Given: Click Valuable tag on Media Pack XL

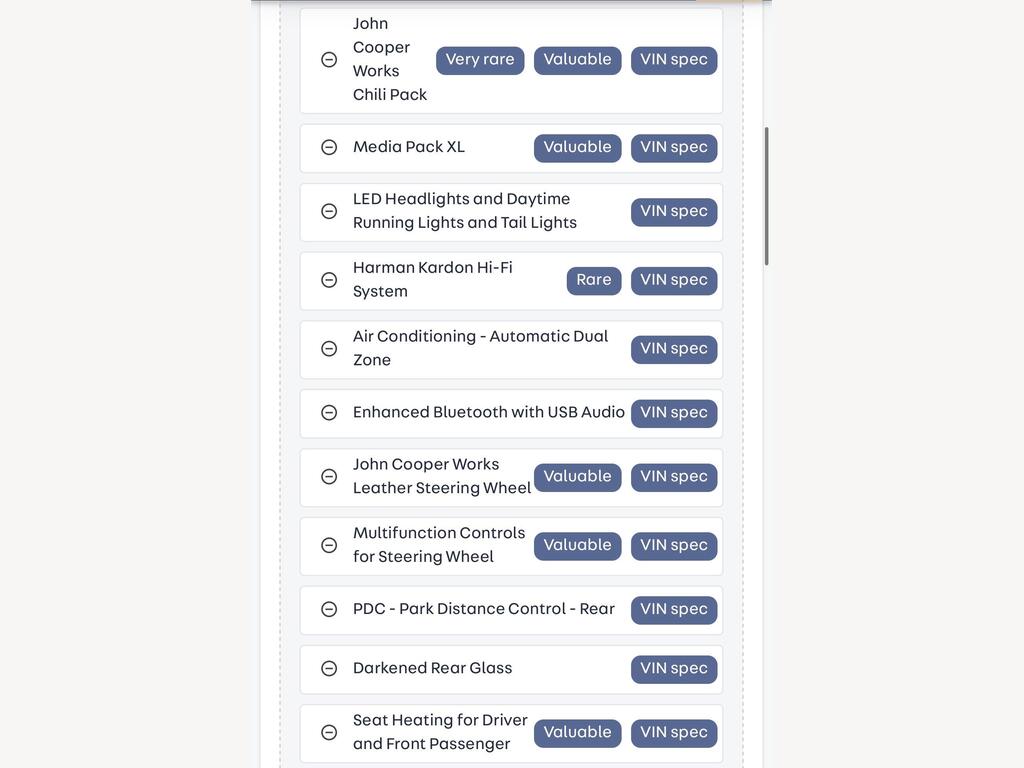Looking at the screenshot, I should [x=577, y=148].
